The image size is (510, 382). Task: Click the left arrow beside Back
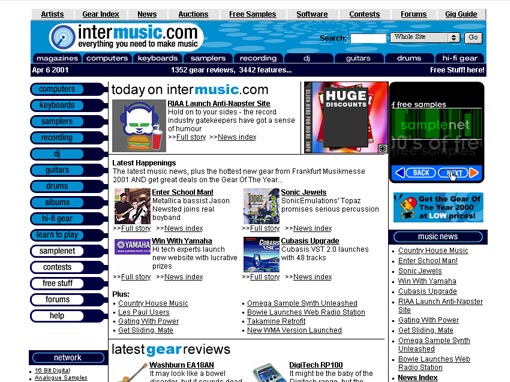399,173
